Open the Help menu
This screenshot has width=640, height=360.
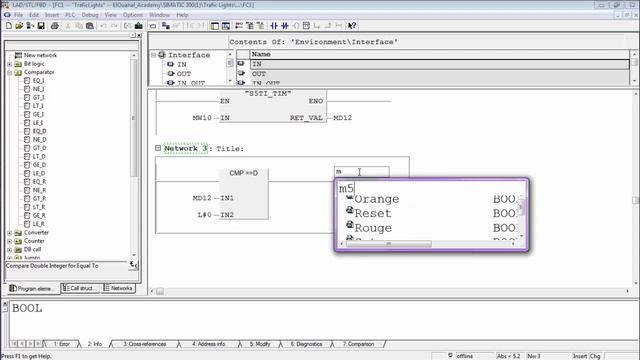(x=182, y=15)
